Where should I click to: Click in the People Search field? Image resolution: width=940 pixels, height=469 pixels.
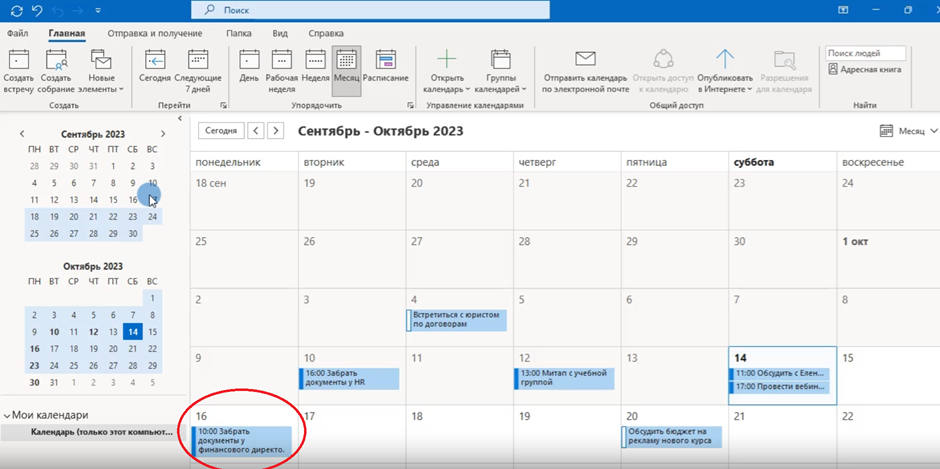tap(866, 53)
